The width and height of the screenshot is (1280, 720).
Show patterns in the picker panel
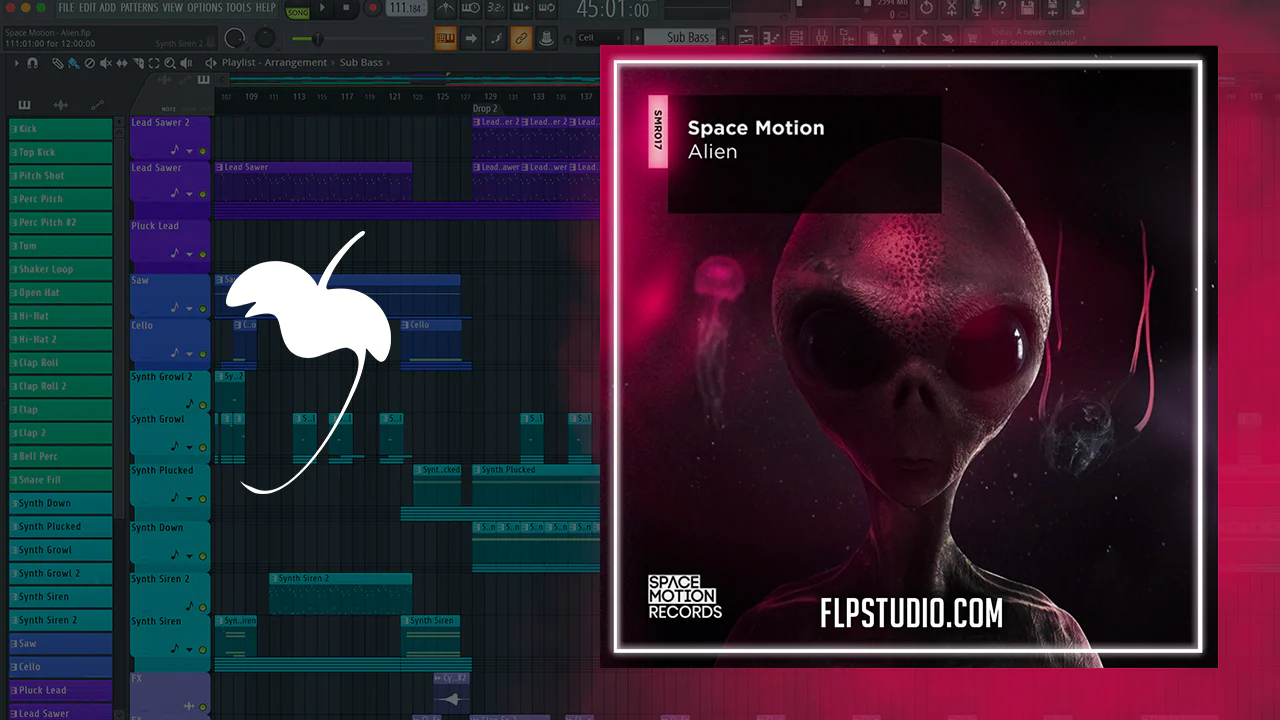click(24, 105)
